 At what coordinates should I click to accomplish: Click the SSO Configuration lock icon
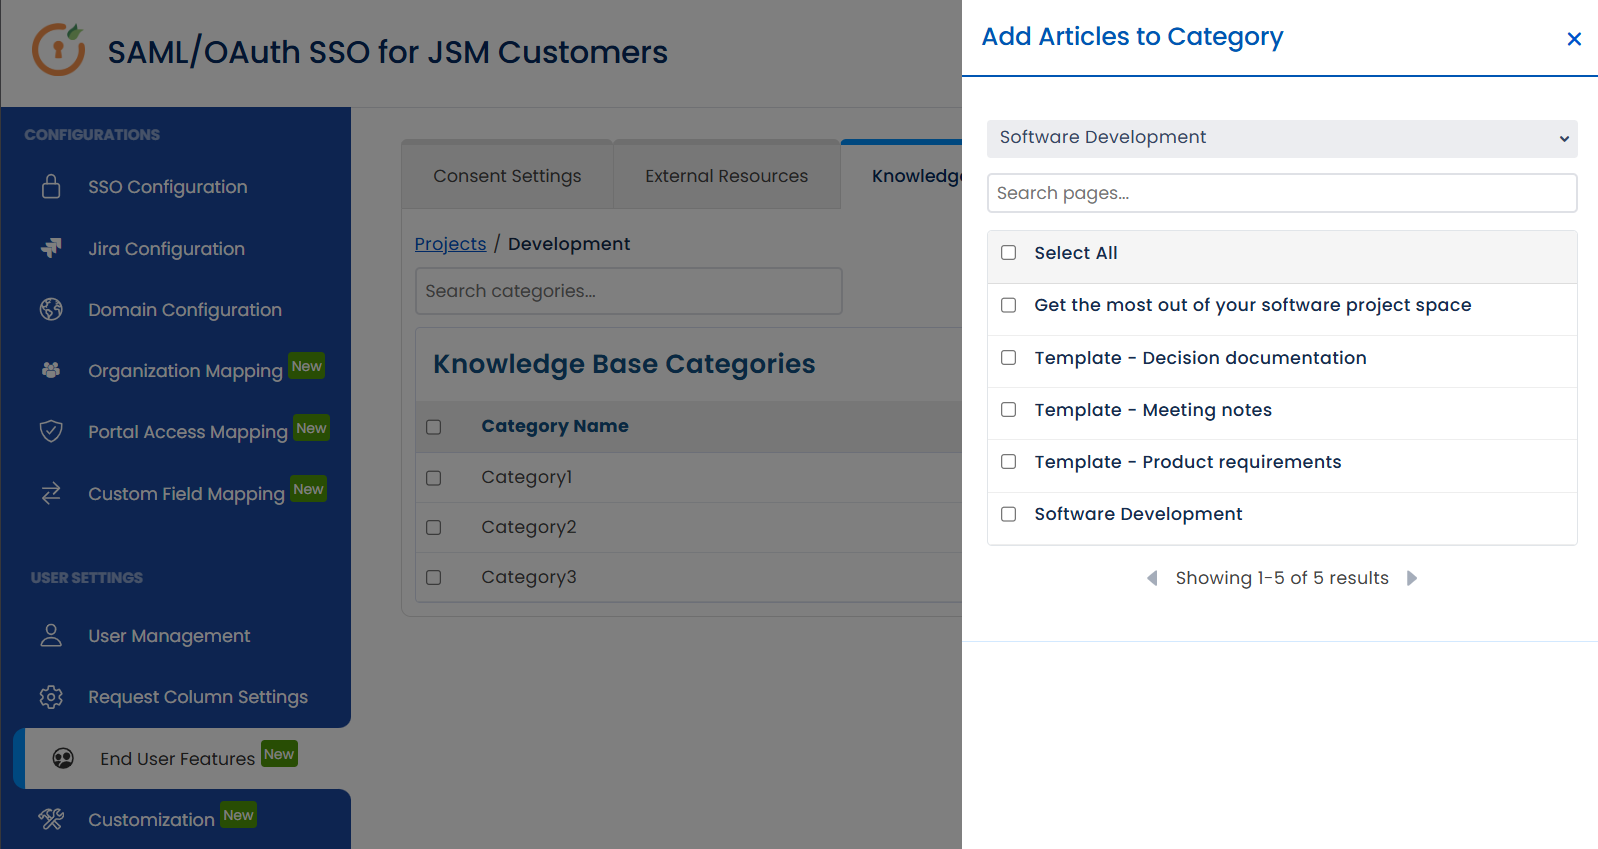tap(51, 187)
